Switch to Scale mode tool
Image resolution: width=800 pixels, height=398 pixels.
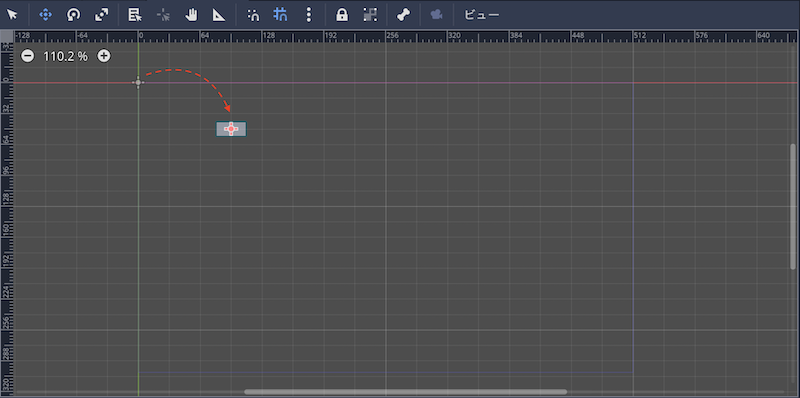coord(101,15)
